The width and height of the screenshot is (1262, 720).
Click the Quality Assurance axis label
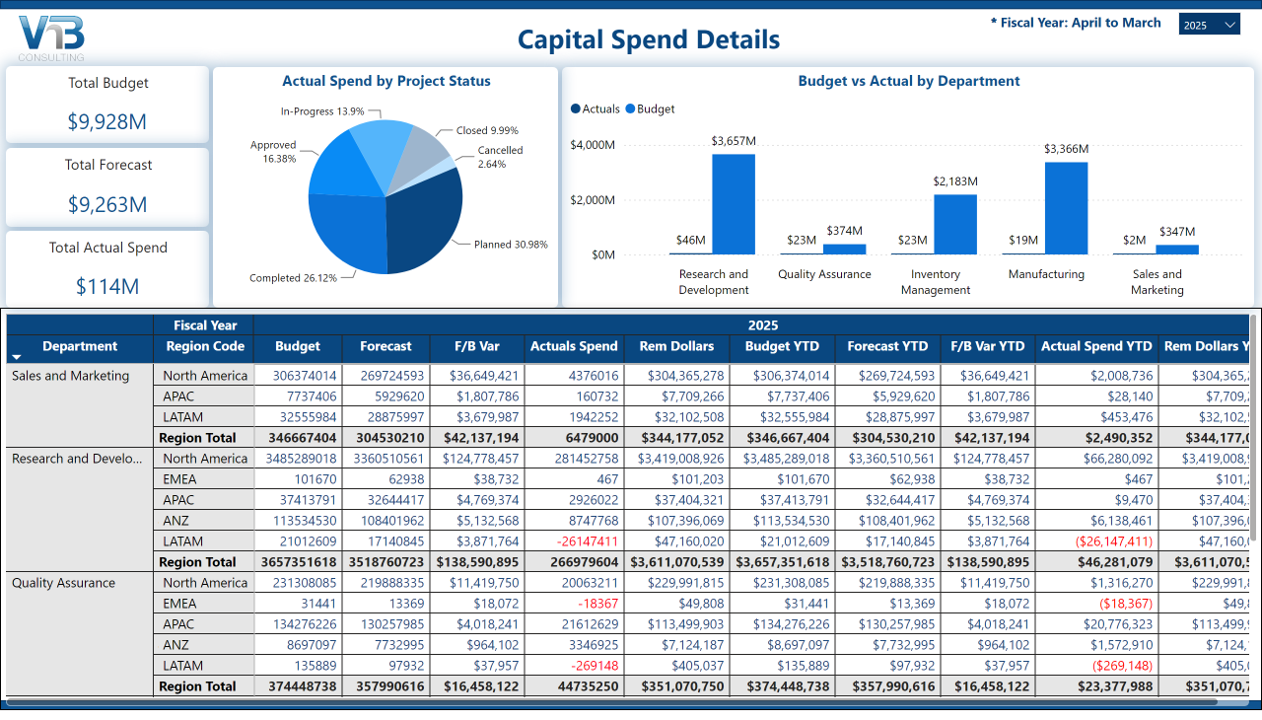[824, 274]
